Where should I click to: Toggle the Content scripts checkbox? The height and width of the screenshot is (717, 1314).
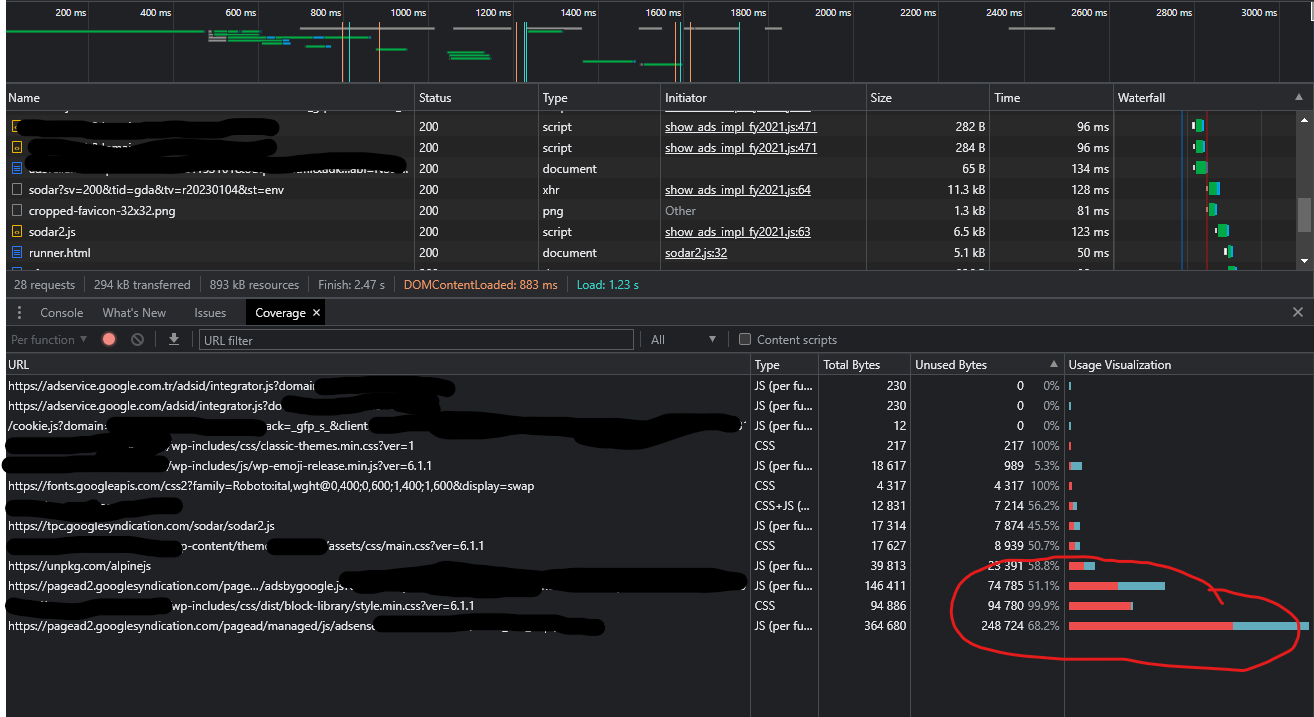coord(744,340)
